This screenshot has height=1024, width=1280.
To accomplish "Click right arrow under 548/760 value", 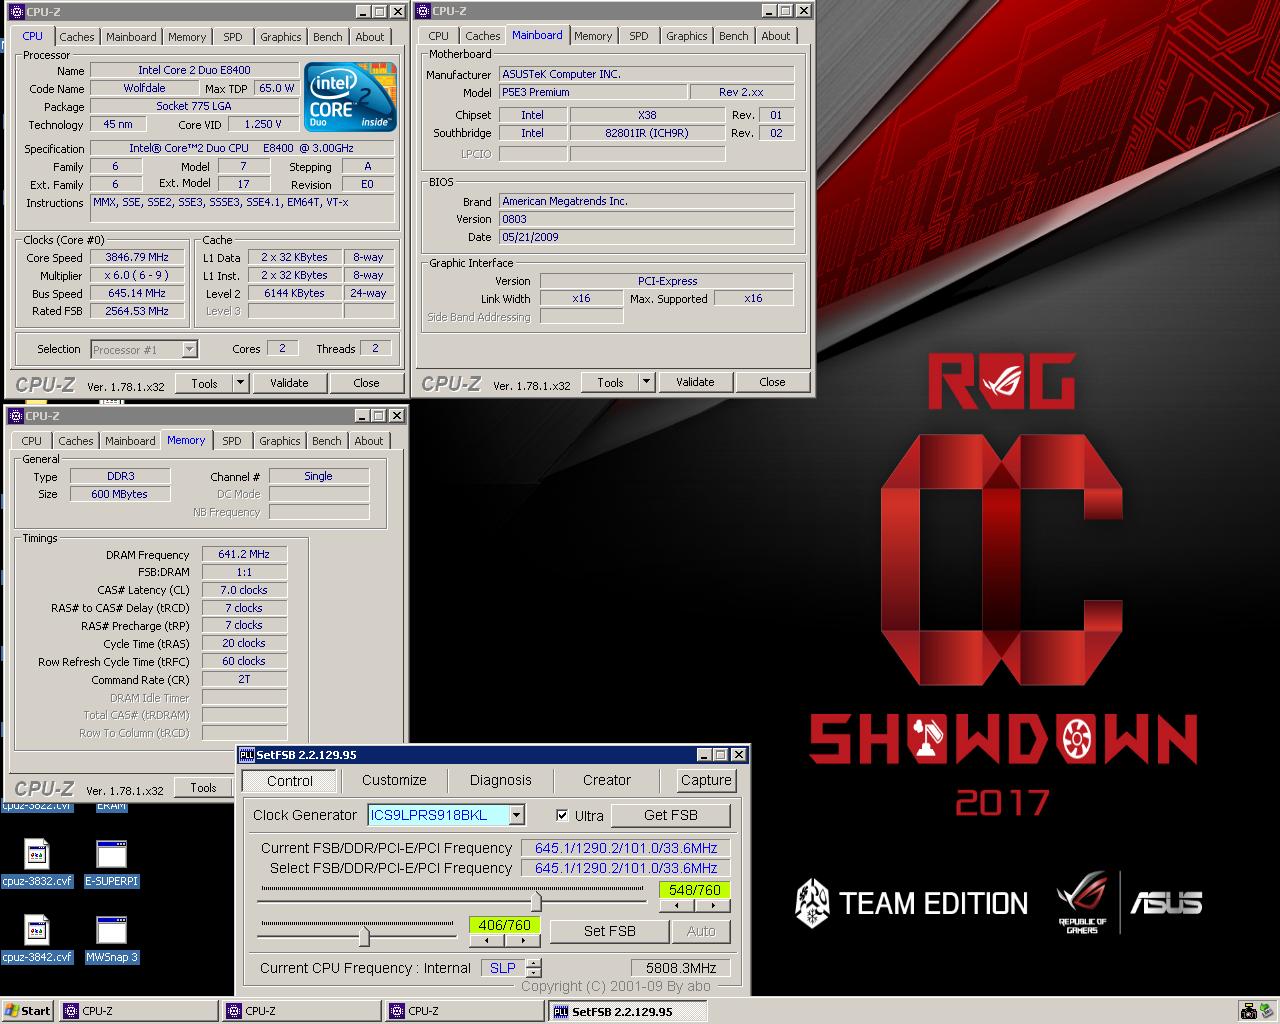I will pos(712,906).
